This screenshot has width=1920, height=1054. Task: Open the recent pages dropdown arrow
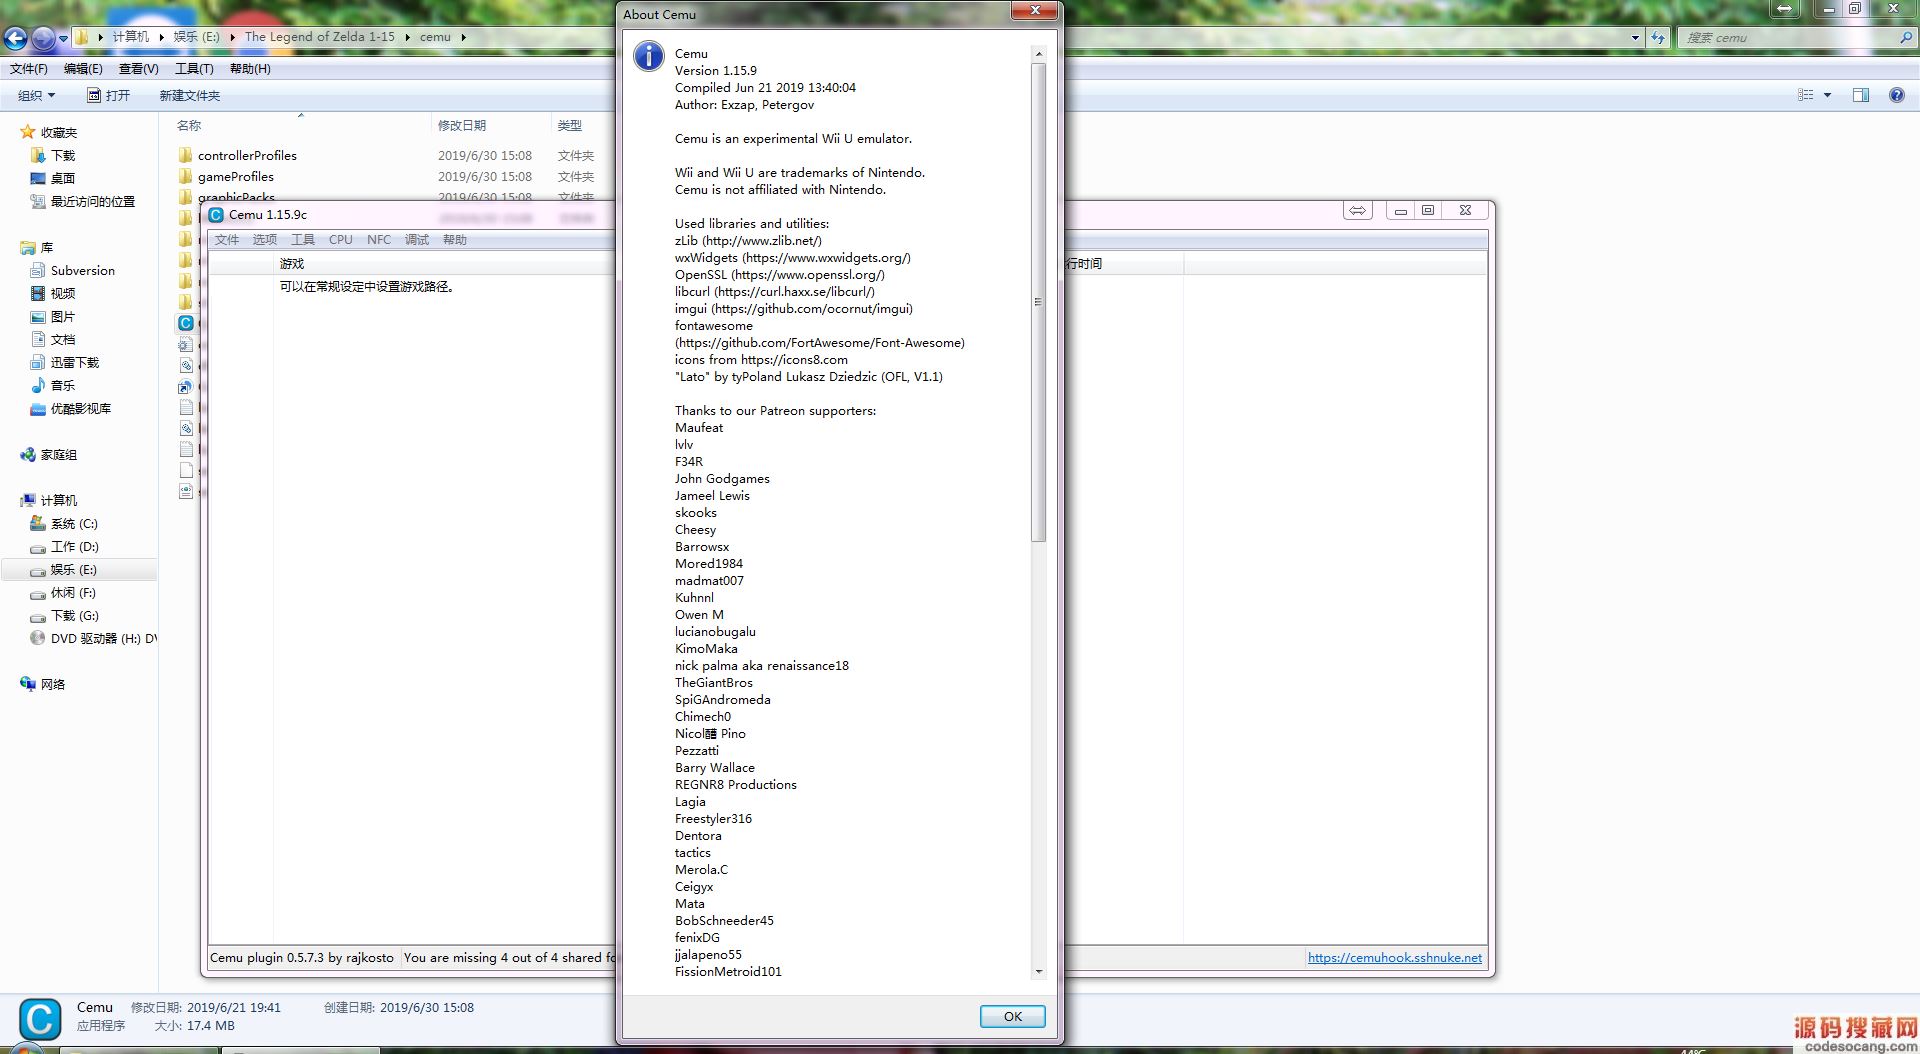63,38
